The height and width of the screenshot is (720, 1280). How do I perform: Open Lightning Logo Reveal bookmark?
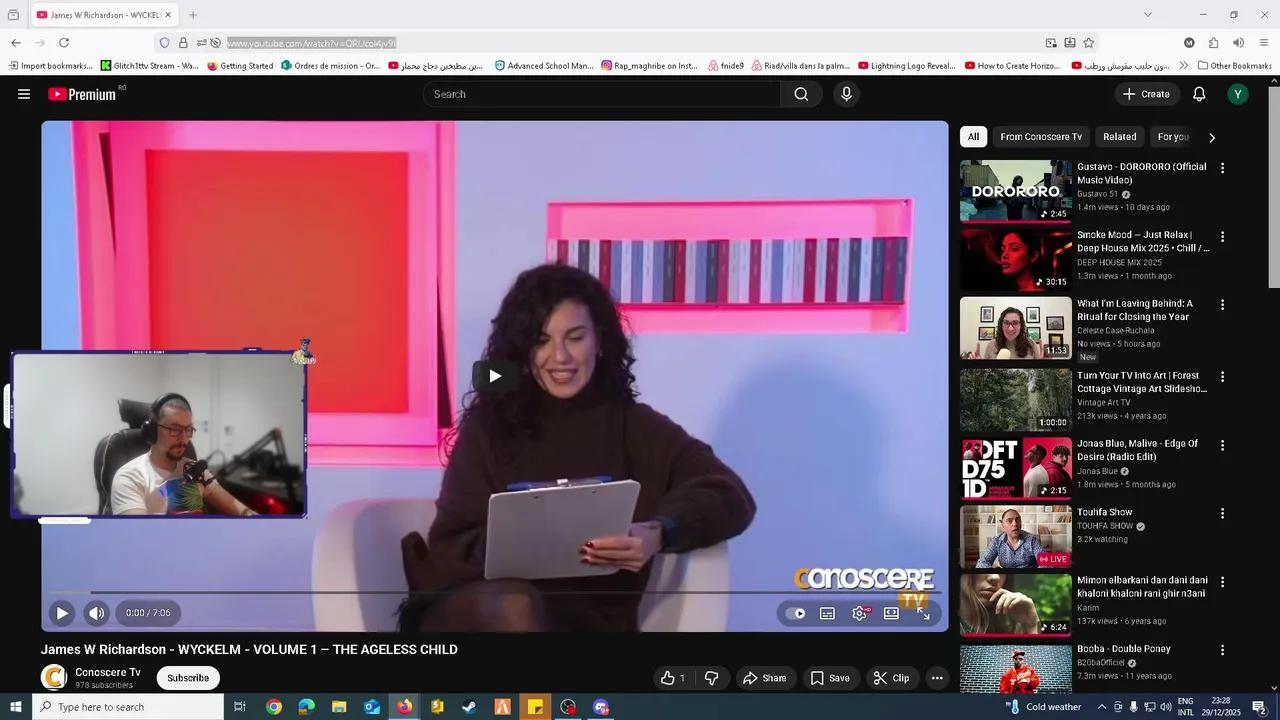[907, 66]
